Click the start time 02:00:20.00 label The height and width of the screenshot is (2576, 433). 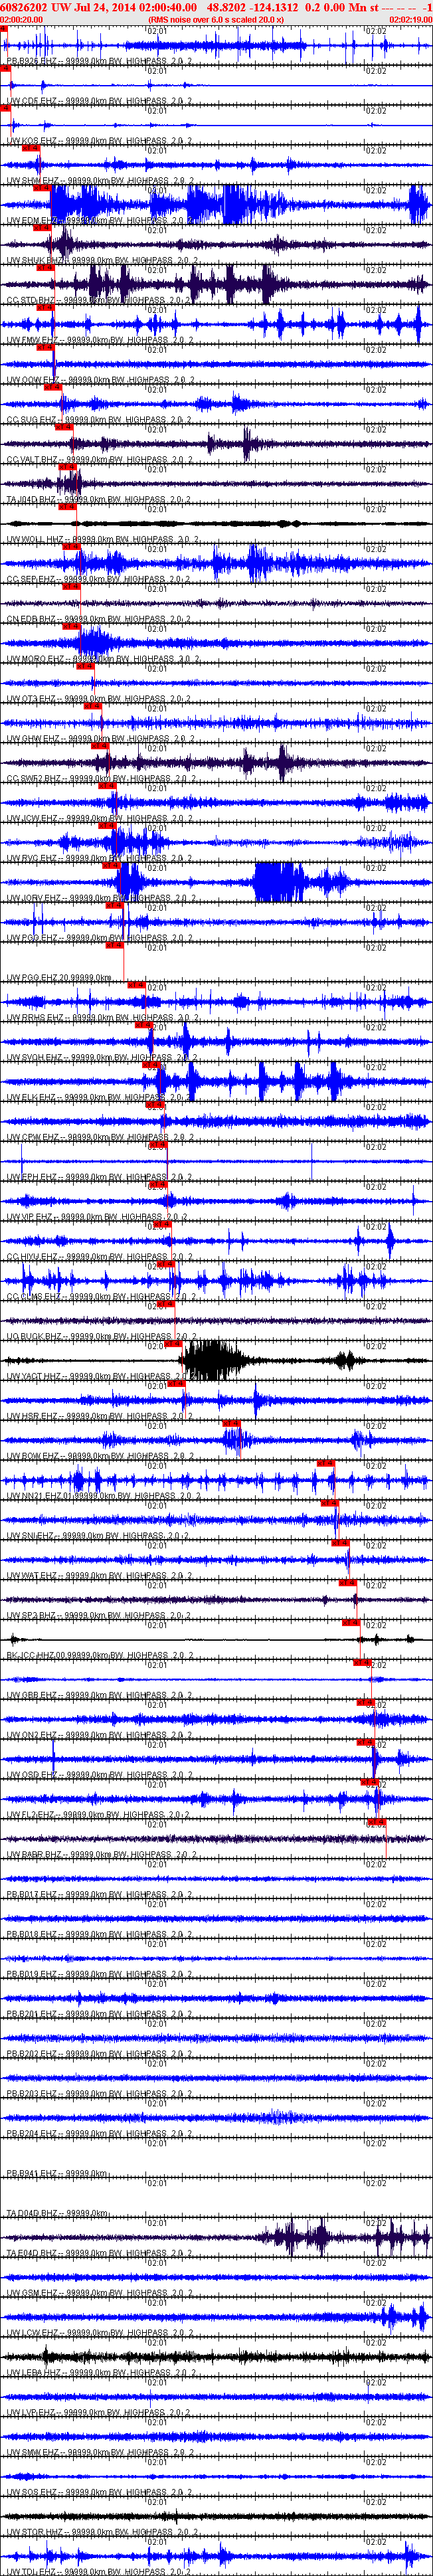(21, 19)
